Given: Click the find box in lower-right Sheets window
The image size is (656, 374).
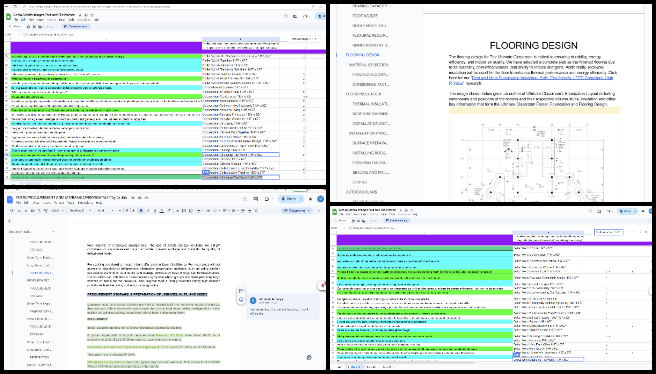Looking at the screenshot, I should click(x=608, y=232).
